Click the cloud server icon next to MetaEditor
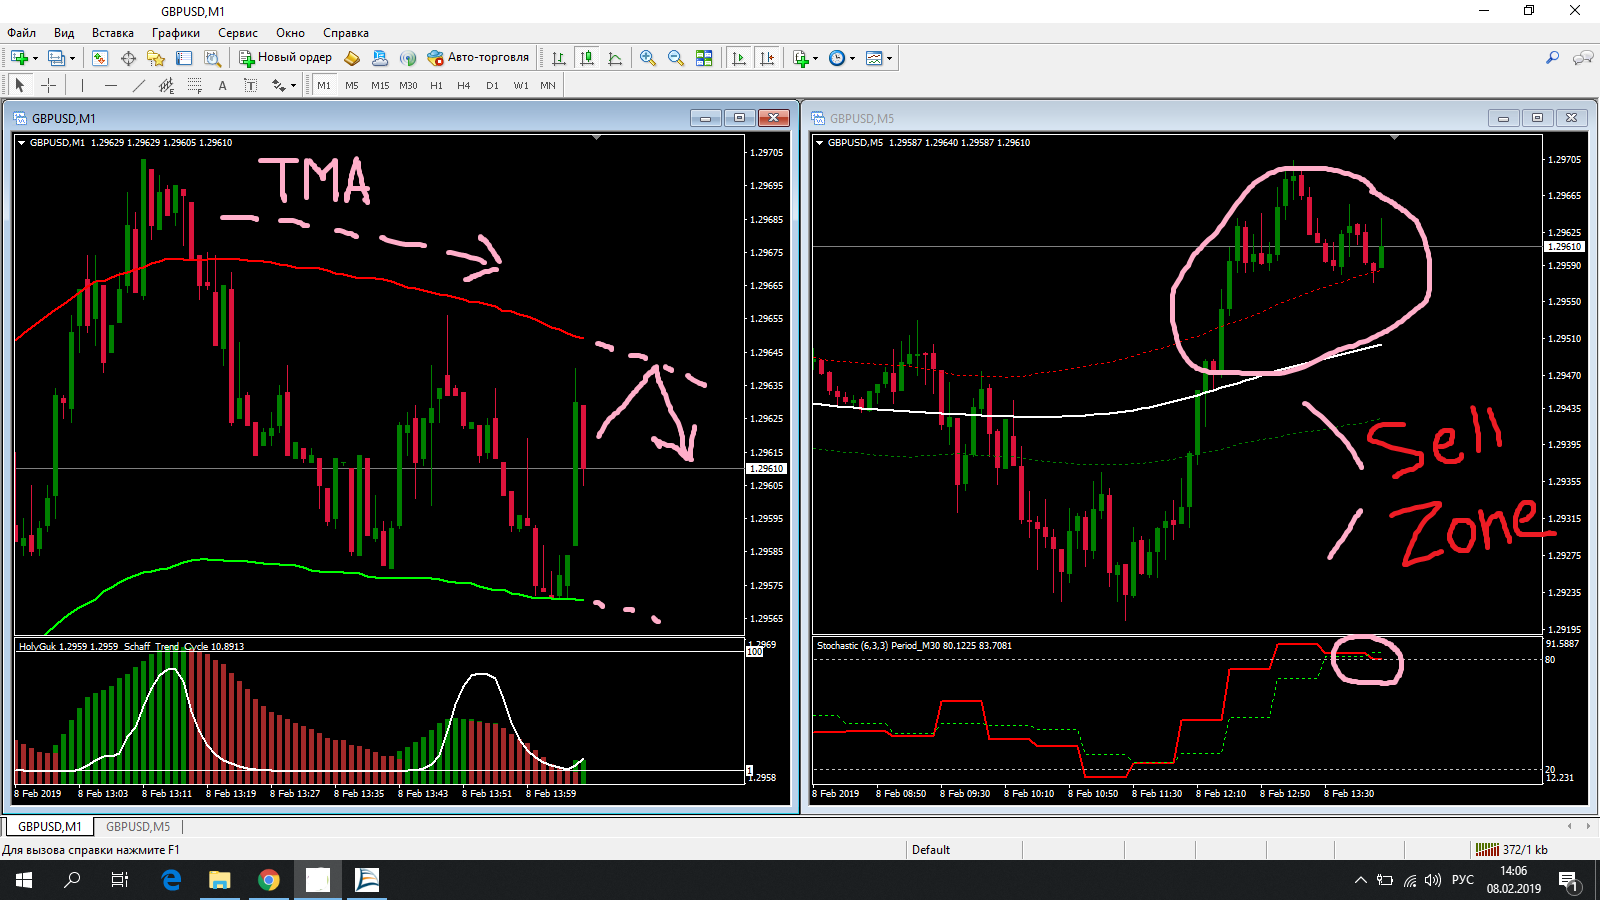The height and width of the screenshot is (900, 1600). [x=380, y=58]
